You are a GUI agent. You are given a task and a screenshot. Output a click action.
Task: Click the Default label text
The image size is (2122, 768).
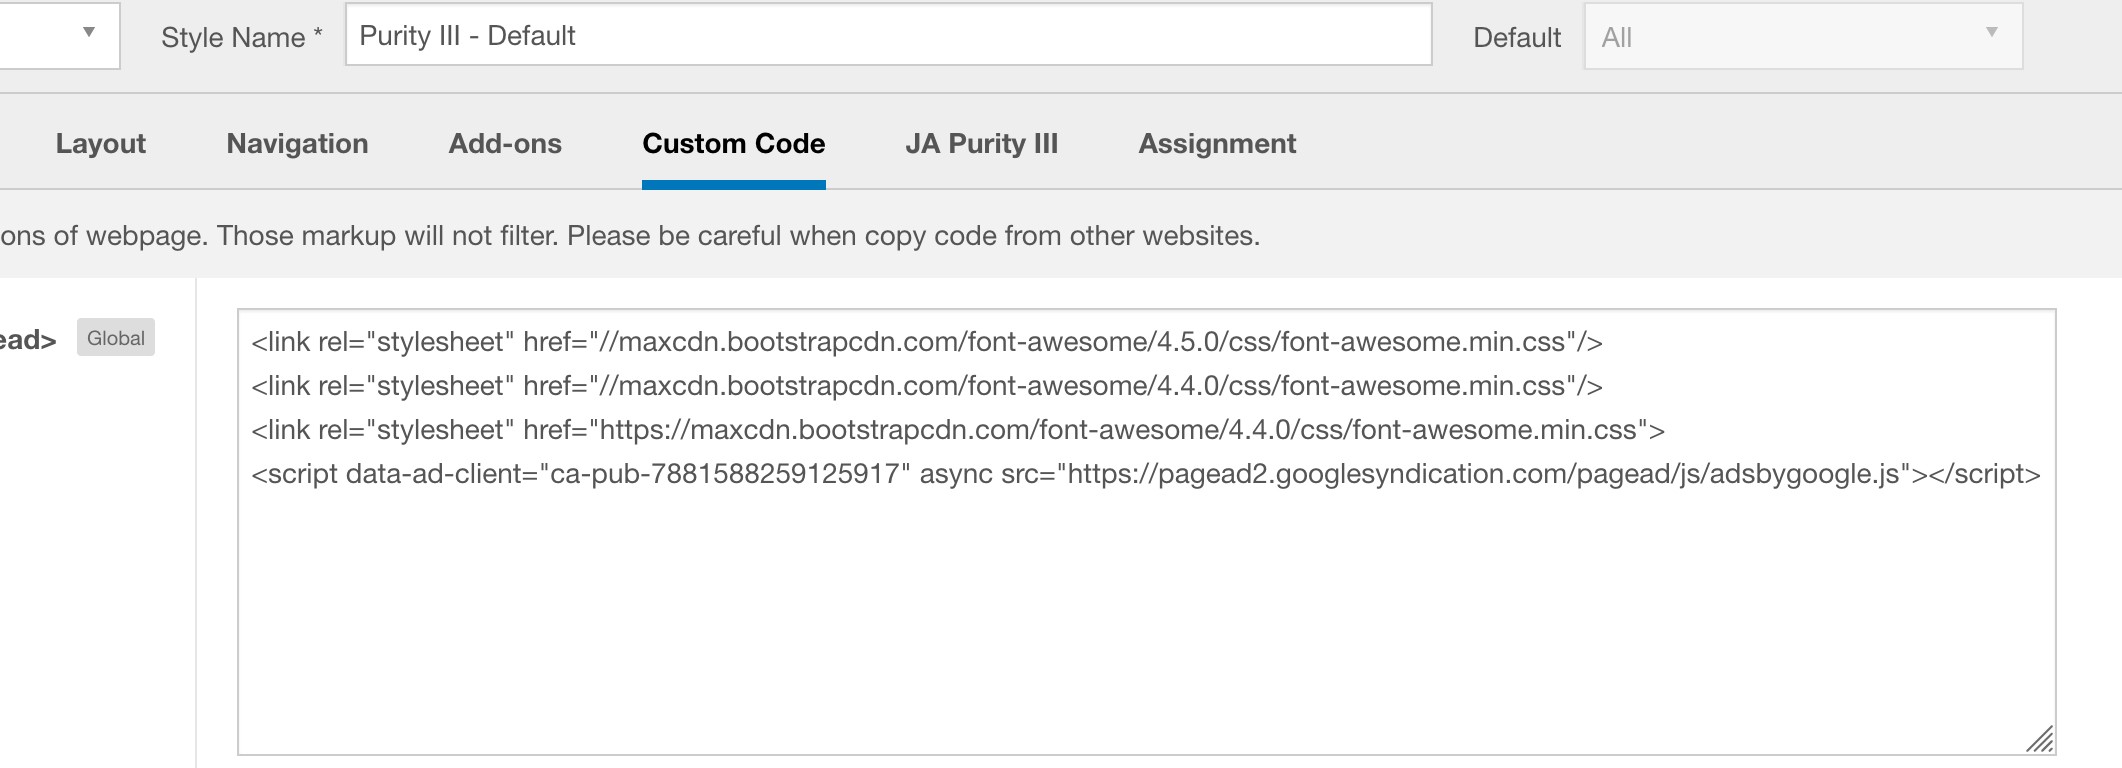[x=1516, y=38]
